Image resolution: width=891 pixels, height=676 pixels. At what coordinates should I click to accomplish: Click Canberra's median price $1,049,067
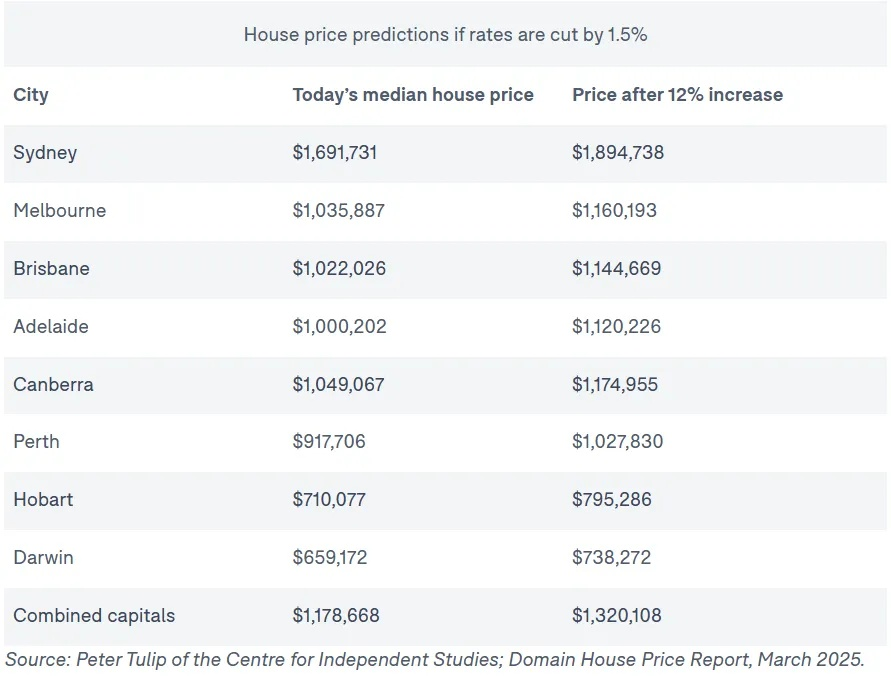338,385
